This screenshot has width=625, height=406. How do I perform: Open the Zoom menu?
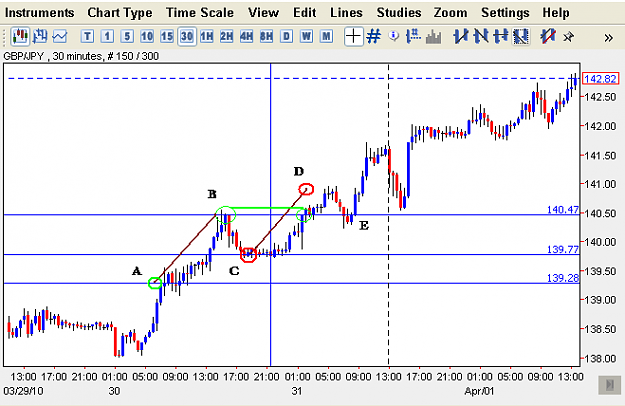pos(450,13)
